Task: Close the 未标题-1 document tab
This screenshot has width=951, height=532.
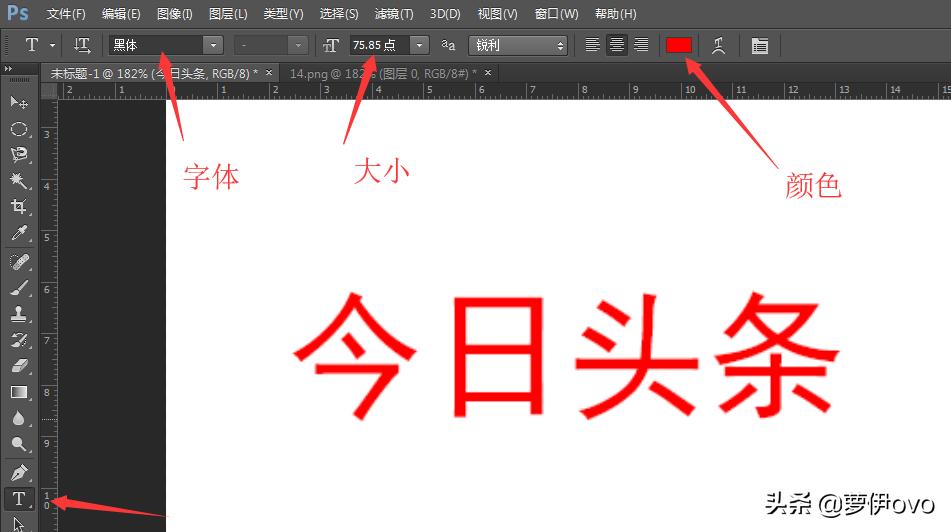Action: pyautogui.click(x=269, y=73)
